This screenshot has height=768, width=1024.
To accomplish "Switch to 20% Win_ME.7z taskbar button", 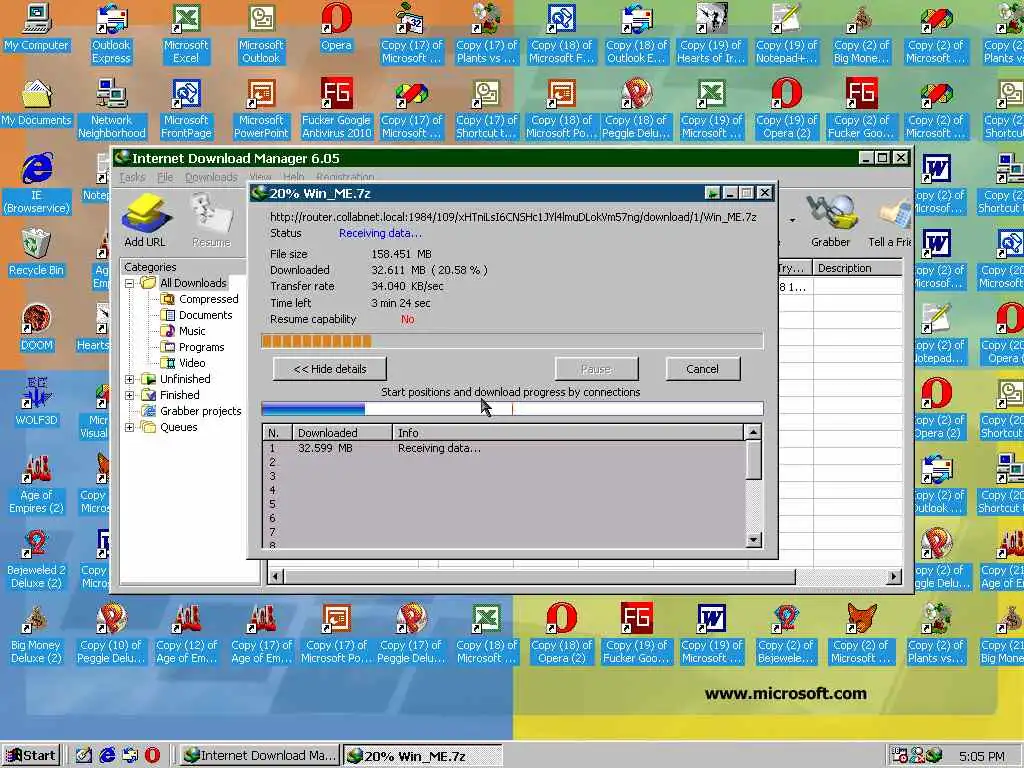I will point(423,756).
